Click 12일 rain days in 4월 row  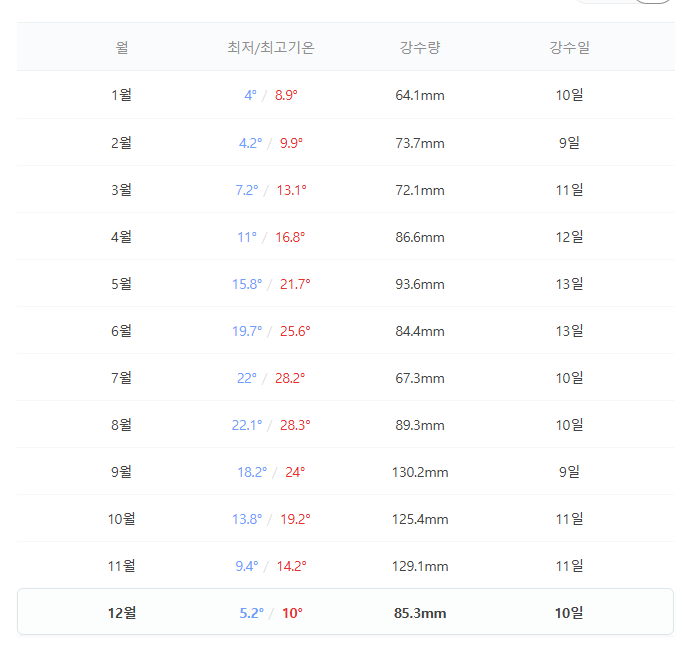coord(569,237)
